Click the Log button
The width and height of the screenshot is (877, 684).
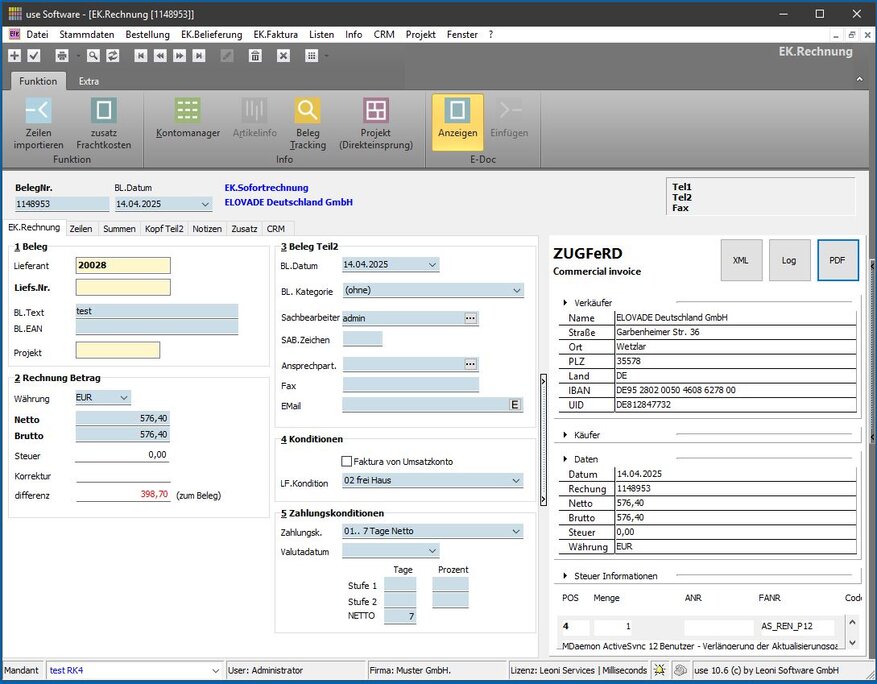pos(789,260)
